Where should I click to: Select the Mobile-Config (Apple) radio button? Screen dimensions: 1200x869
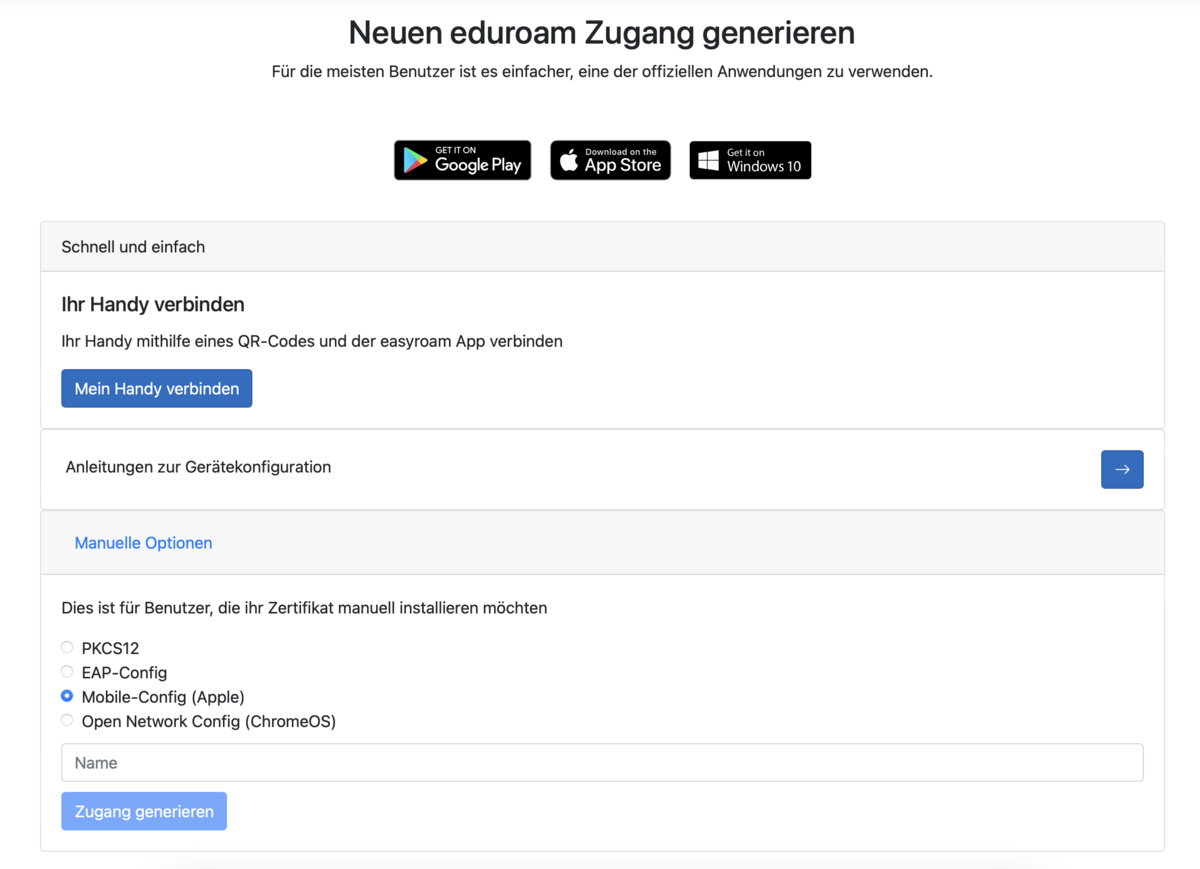67,696
